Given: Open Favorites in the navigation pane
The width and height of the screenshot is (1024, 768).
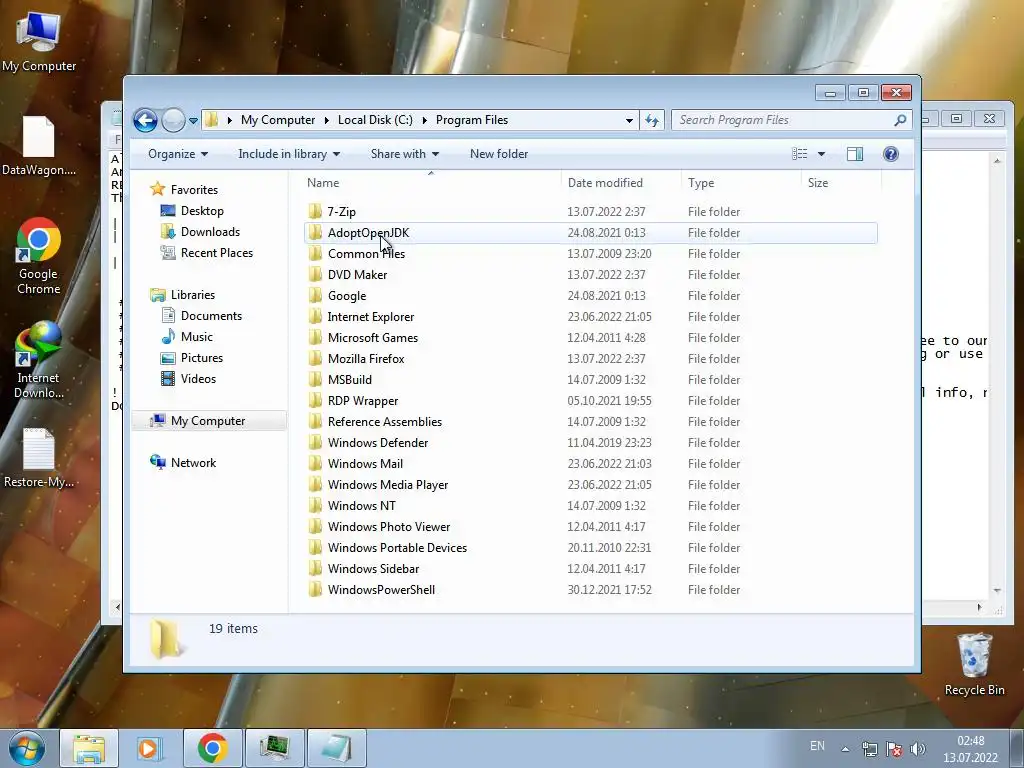Looking at the screenshot, I should tap(194, 189).
